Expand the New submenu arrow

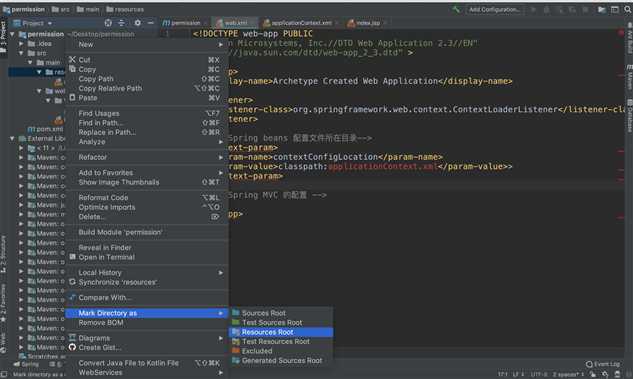(220, 44)
